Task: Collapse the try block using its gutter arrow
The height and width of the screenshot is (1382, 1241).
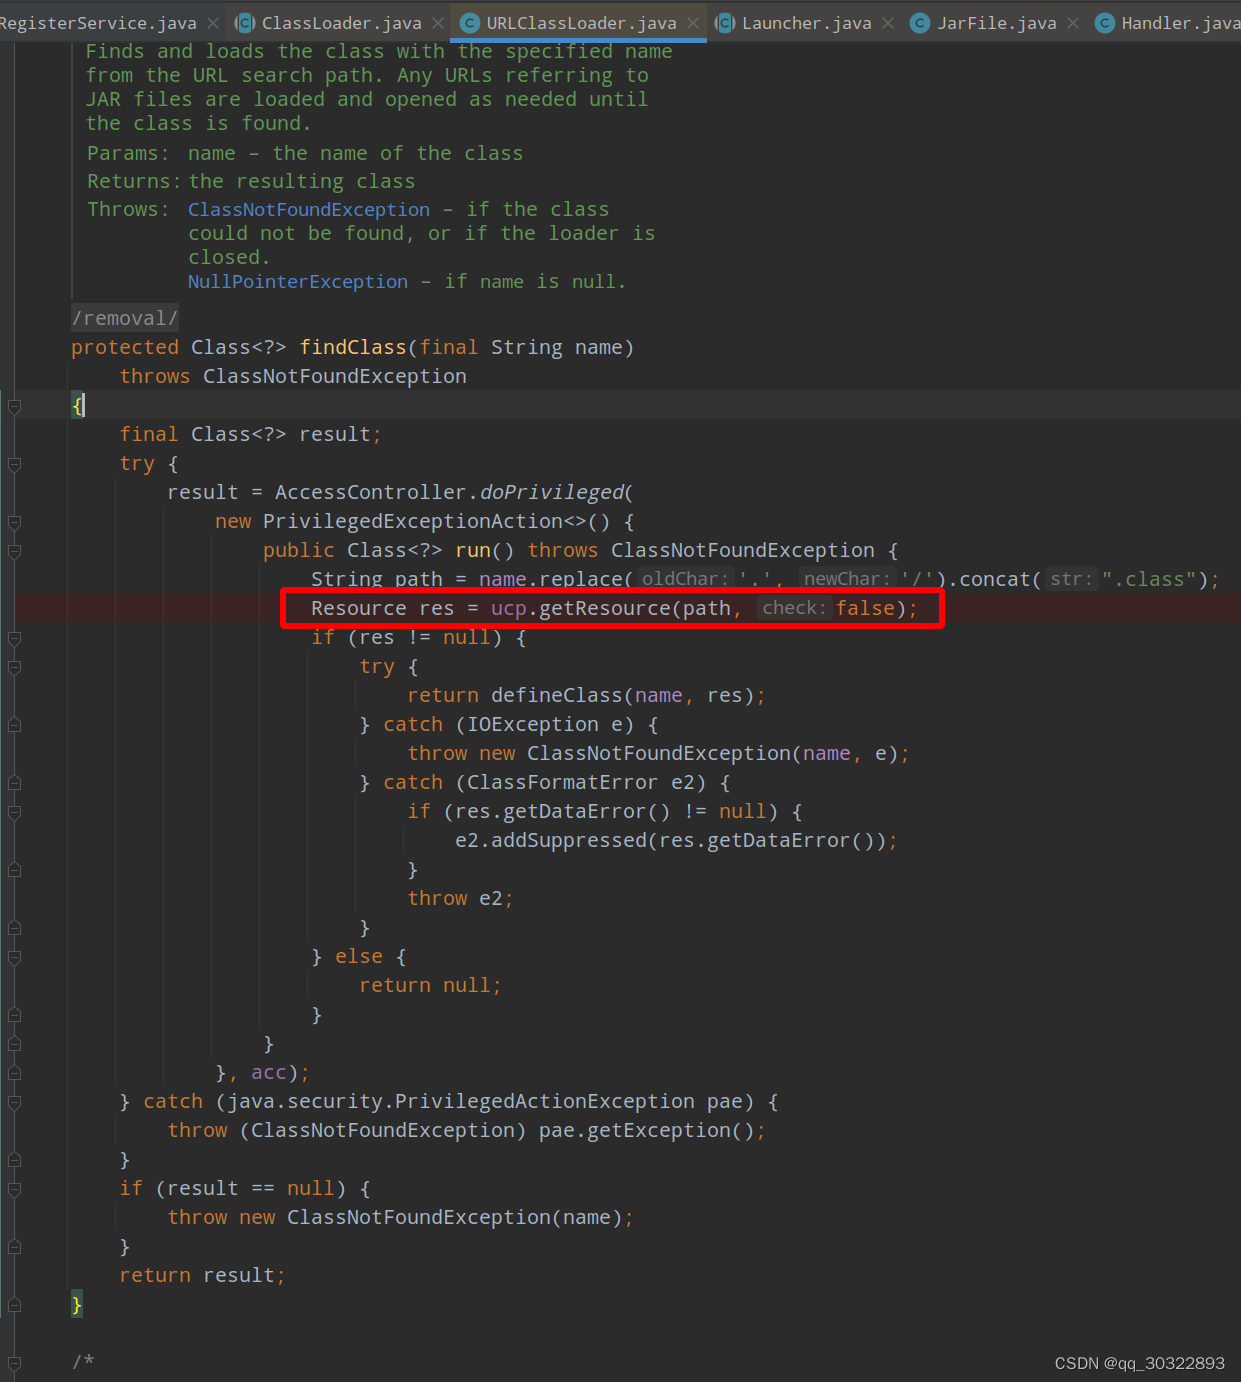Action: (14, 463)
